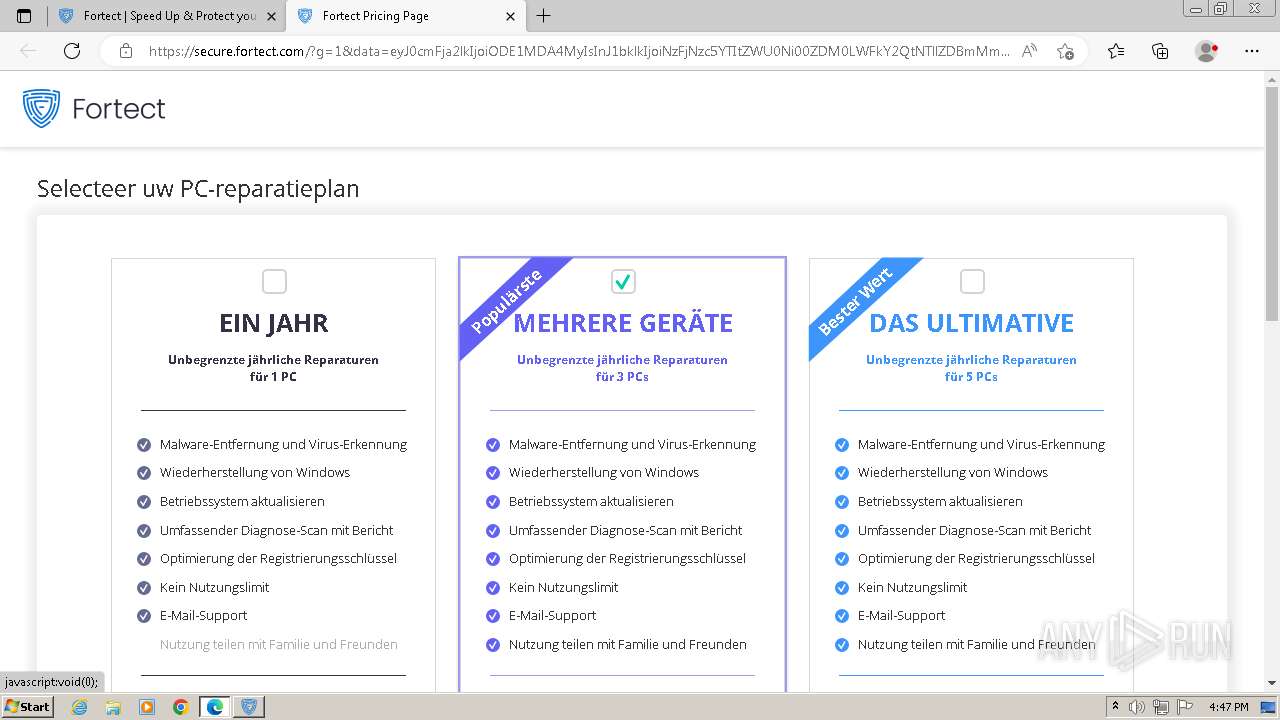
Task: Open the Windows Start button
Action: pyautogui.click(x=28, y=706)
